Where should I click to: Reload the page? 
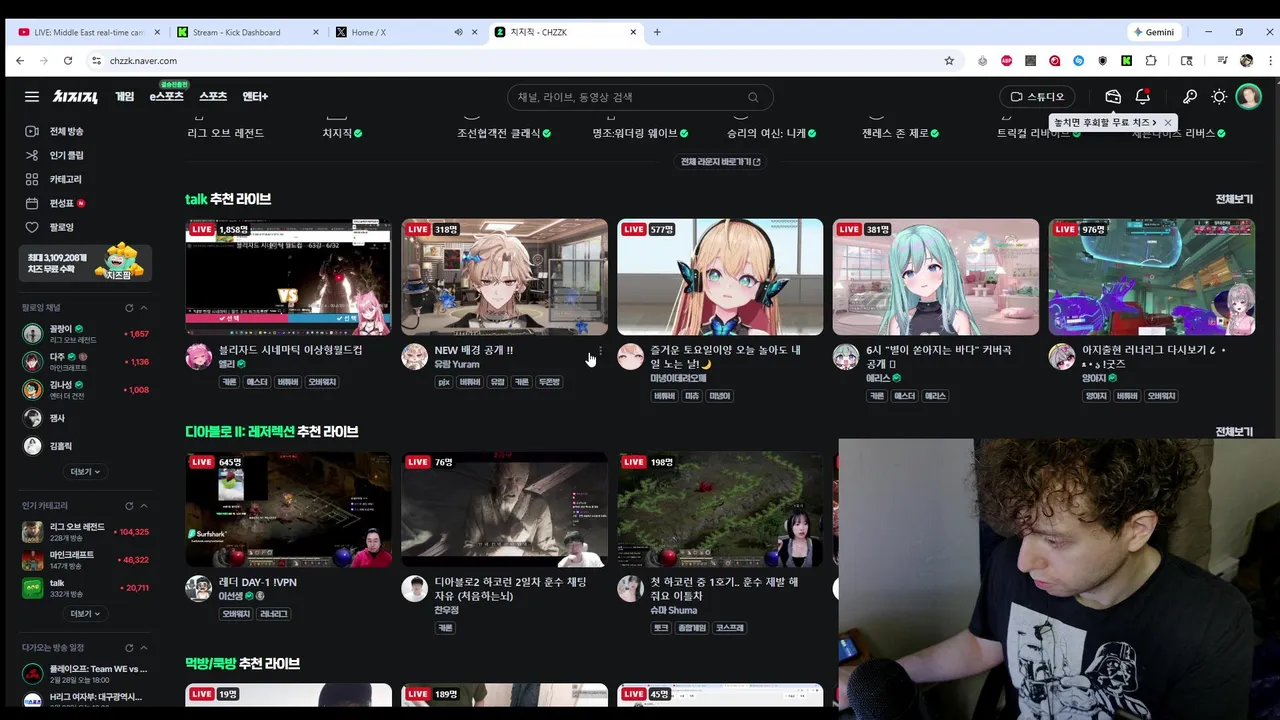click(70, 60)
